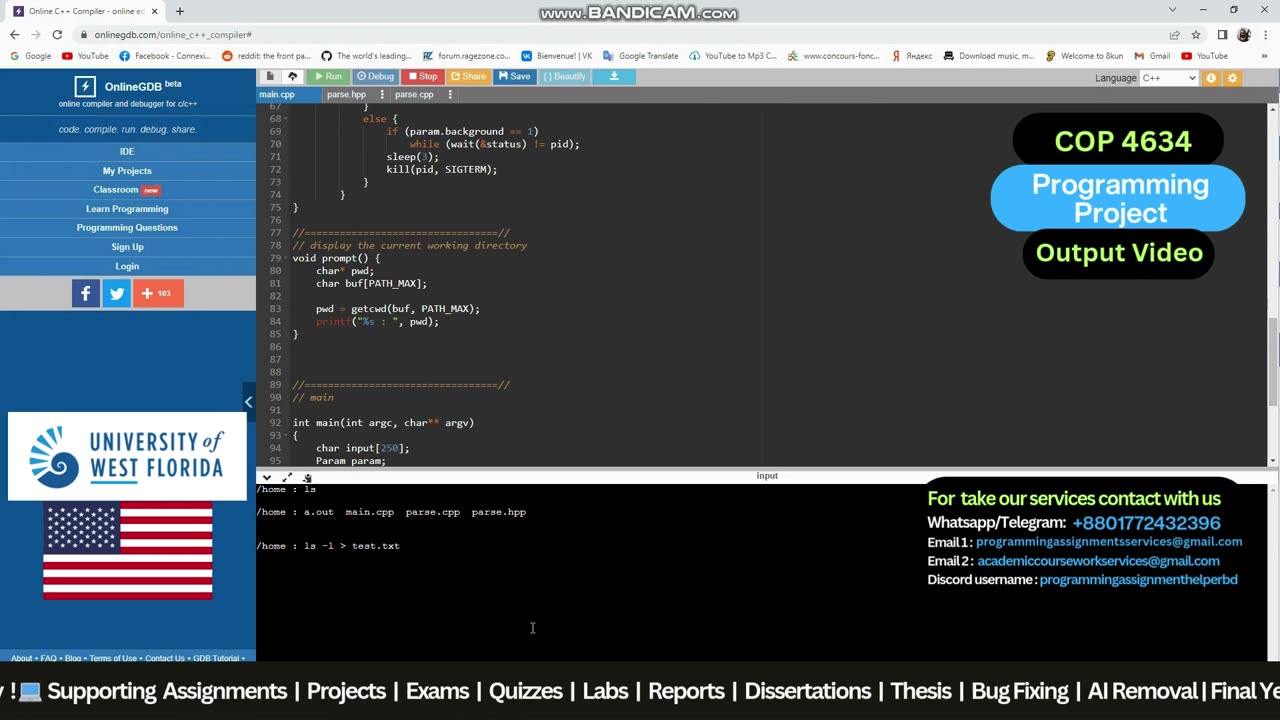Open the tab search chevron
The width and height of the screenshot is (1280, 720).
pyautogui.click(x=1173, y=10)
